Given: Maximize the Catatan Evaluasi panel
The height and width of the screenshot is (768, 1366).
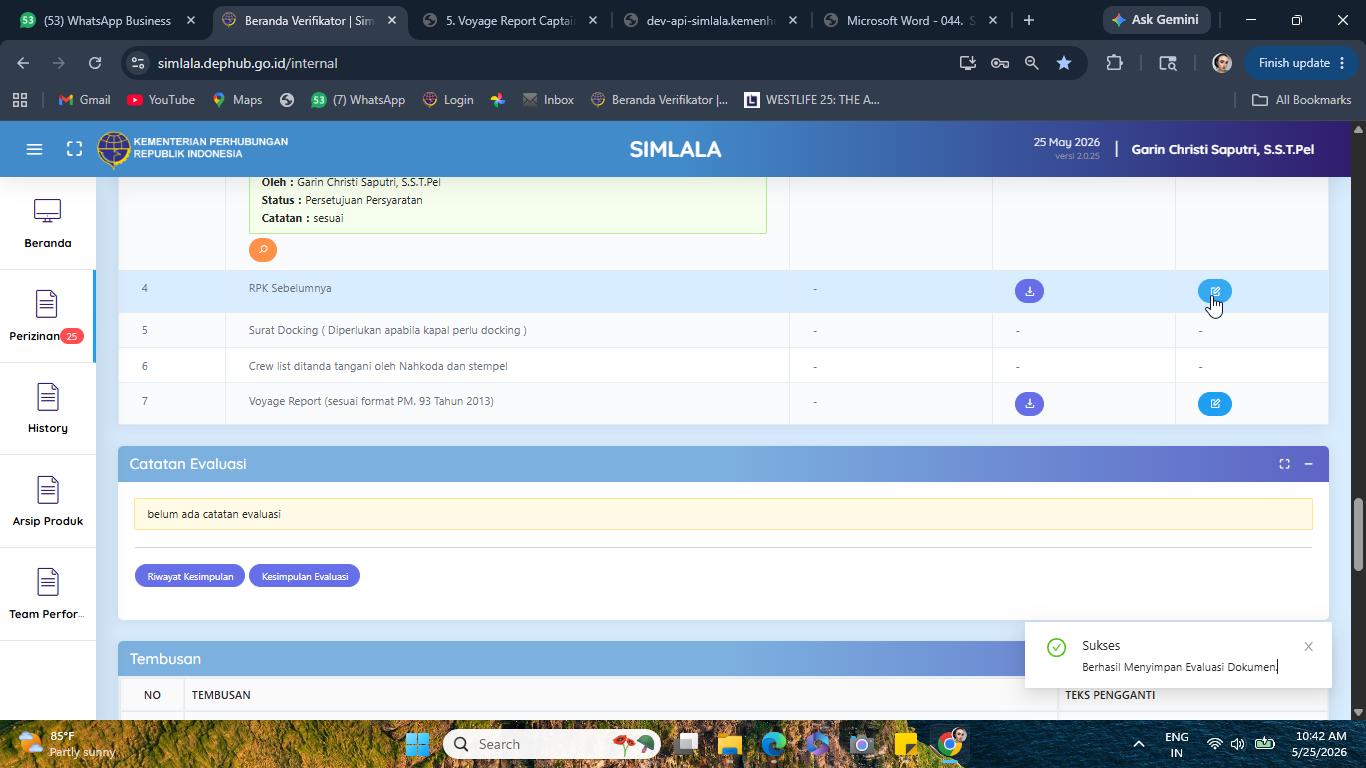Looking at the screenshot, I should point(1284,464).
